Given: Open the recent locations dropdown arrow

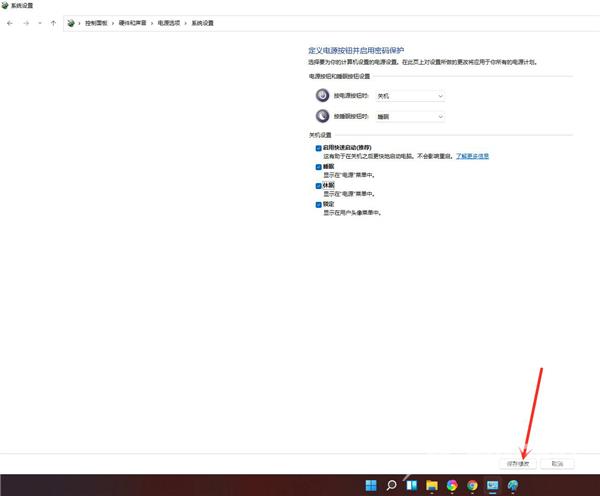Looking at the screenshot, I should point(40,23).
